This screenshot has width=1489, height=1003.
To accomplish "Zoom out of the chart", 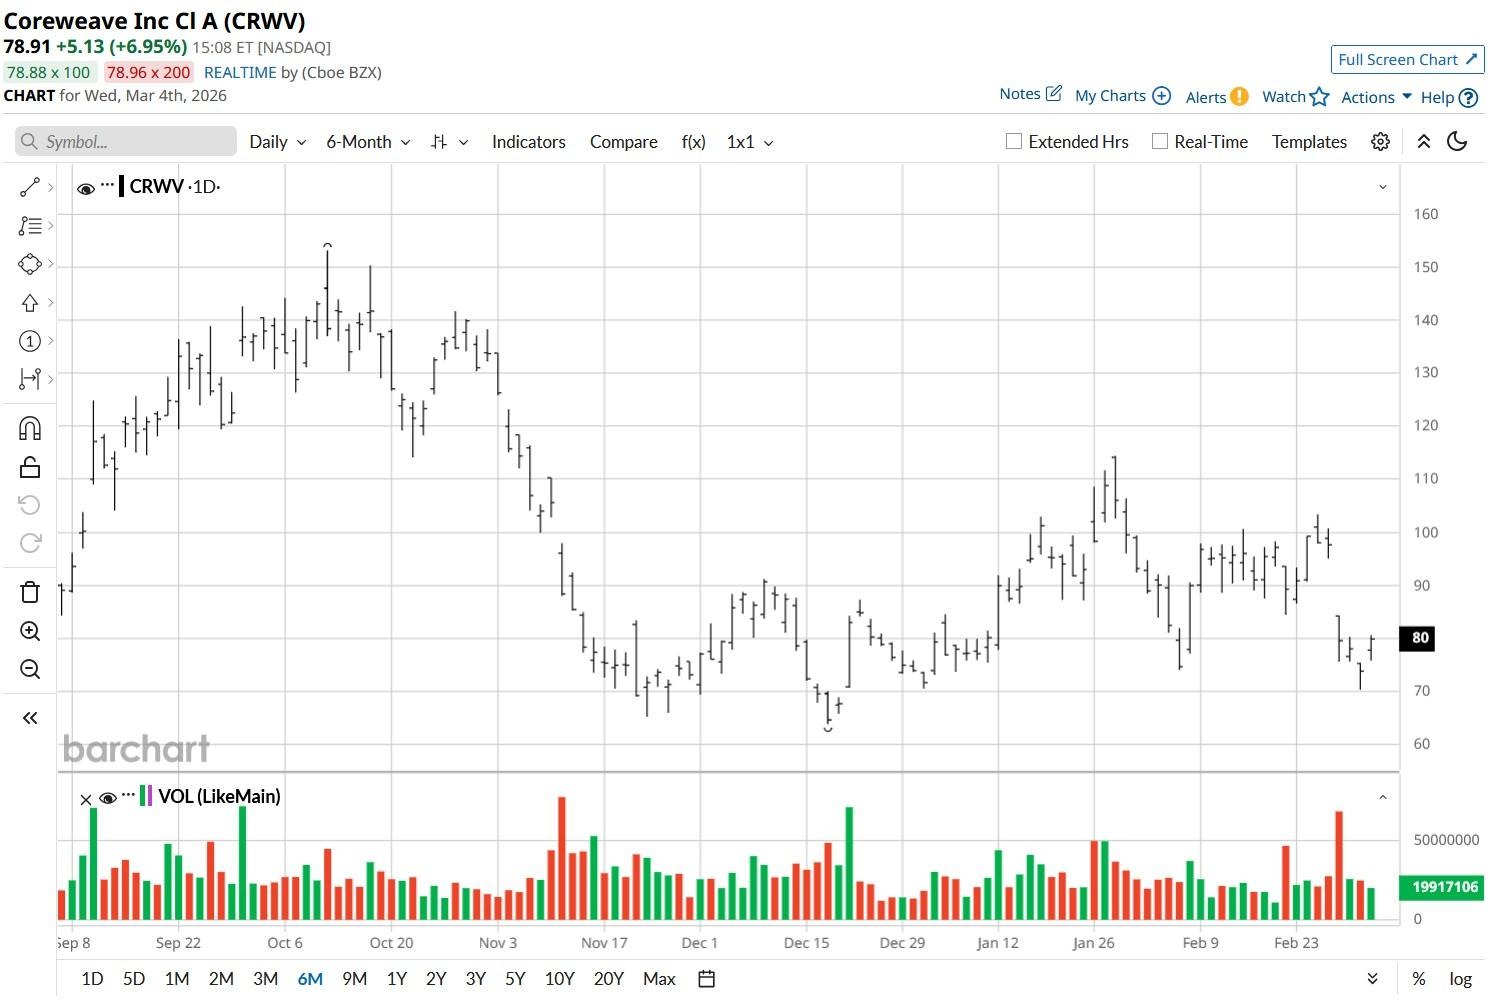I will [30, 669].
